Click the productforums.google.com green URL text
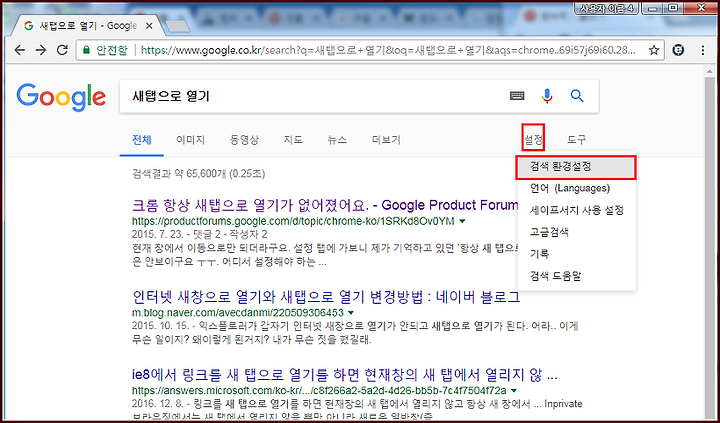 click(x=293, y=222)
